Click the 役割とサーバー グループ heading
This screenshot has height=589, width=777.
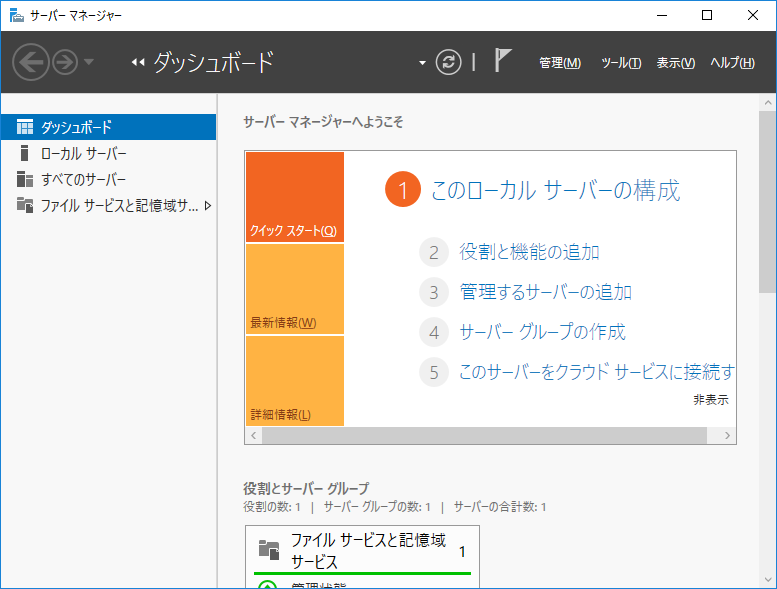coord(306,488)
